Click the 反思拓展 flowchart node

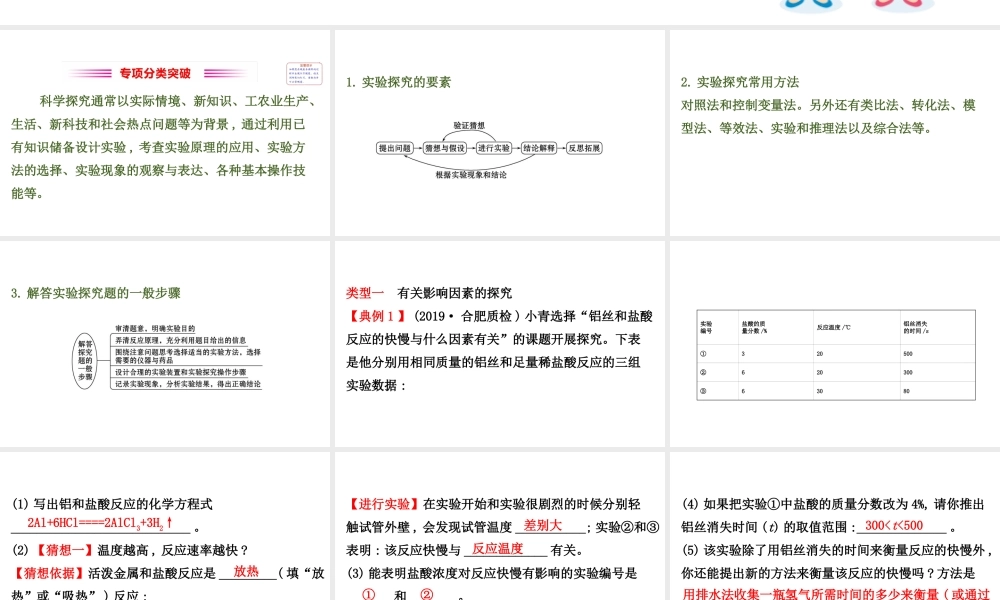pos(584,147)
